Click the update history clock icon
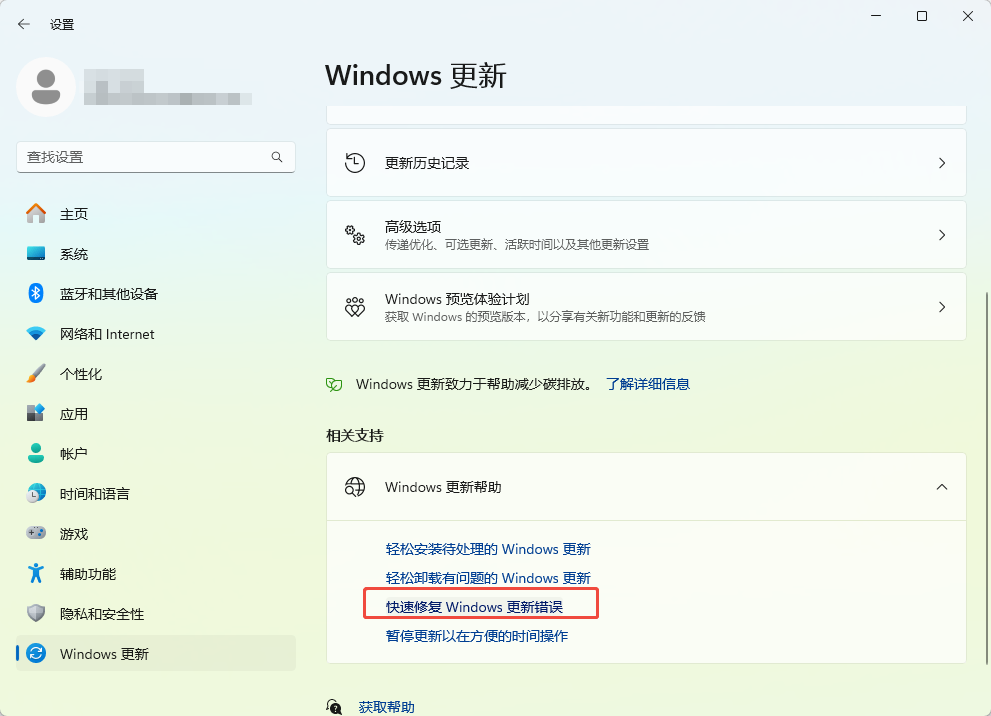 (x=355, y=163)
